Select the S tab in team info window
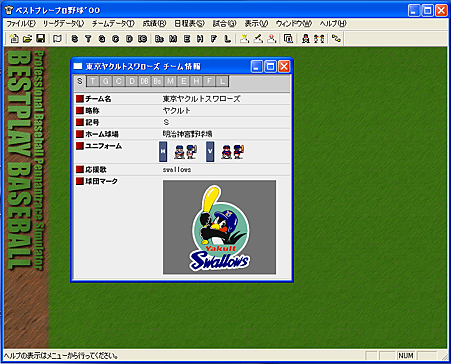The height and width of the screenshot is (364, 451). coord(80,81)
